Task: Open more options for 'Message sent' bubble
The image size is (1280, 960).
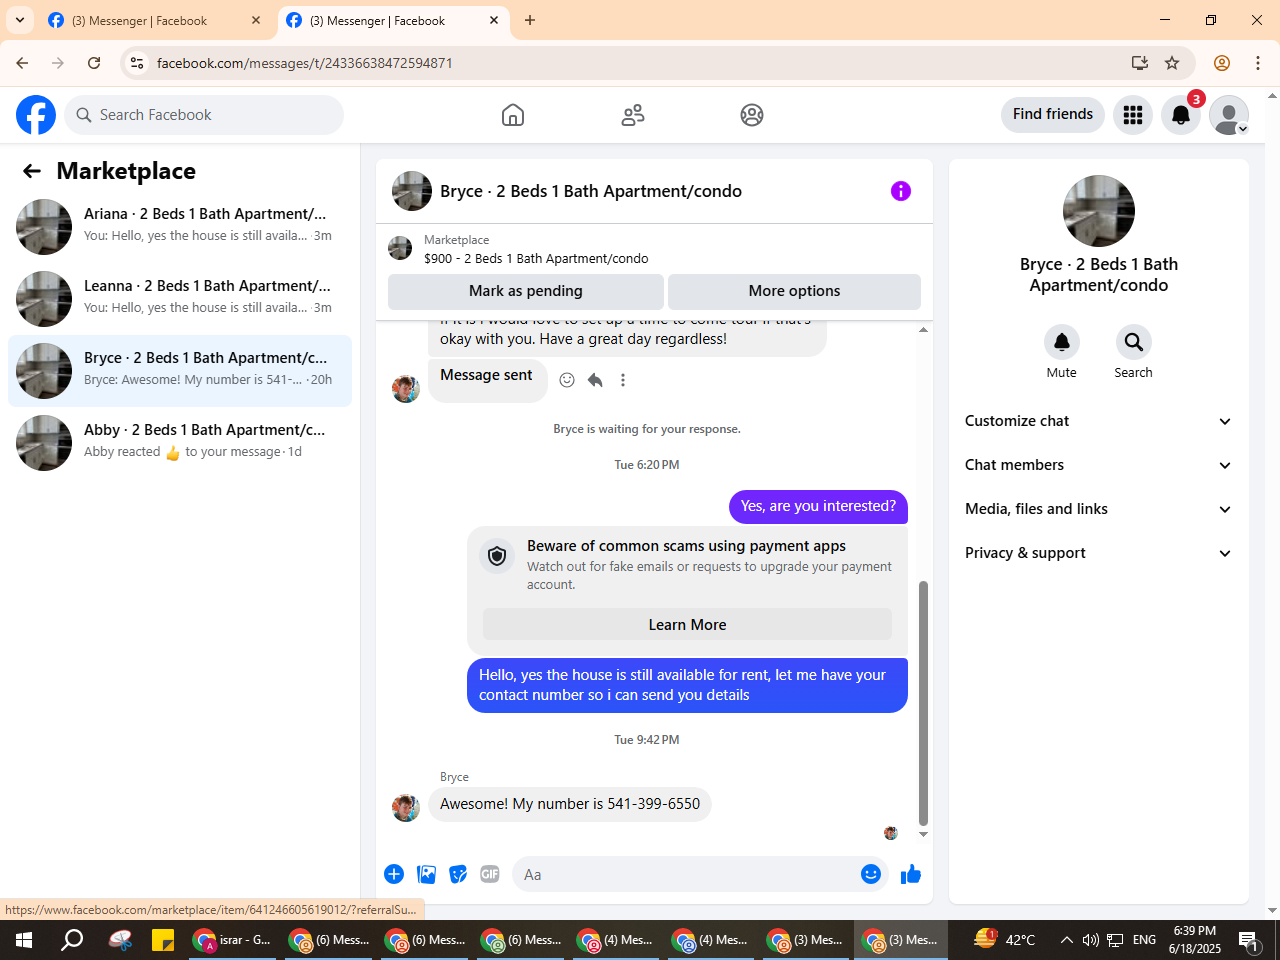Action: click(623, 380)
